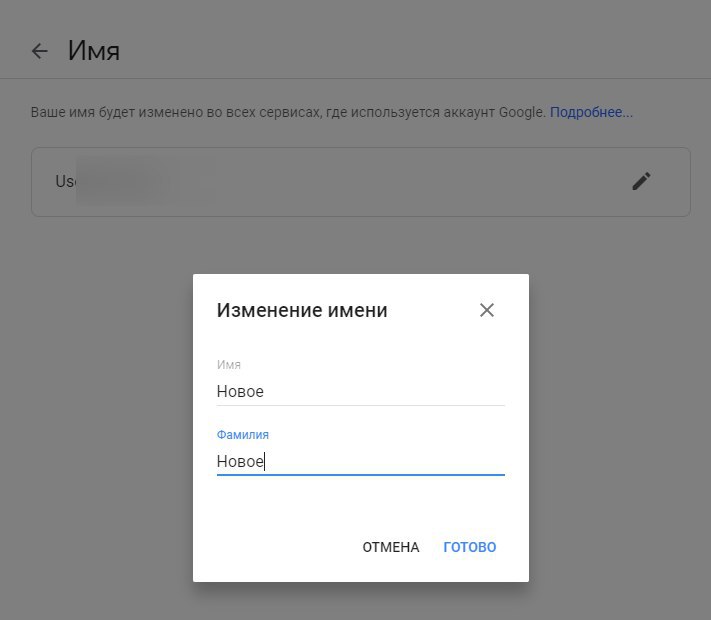Click the ОТМЕНА button

tap(390, 547)
